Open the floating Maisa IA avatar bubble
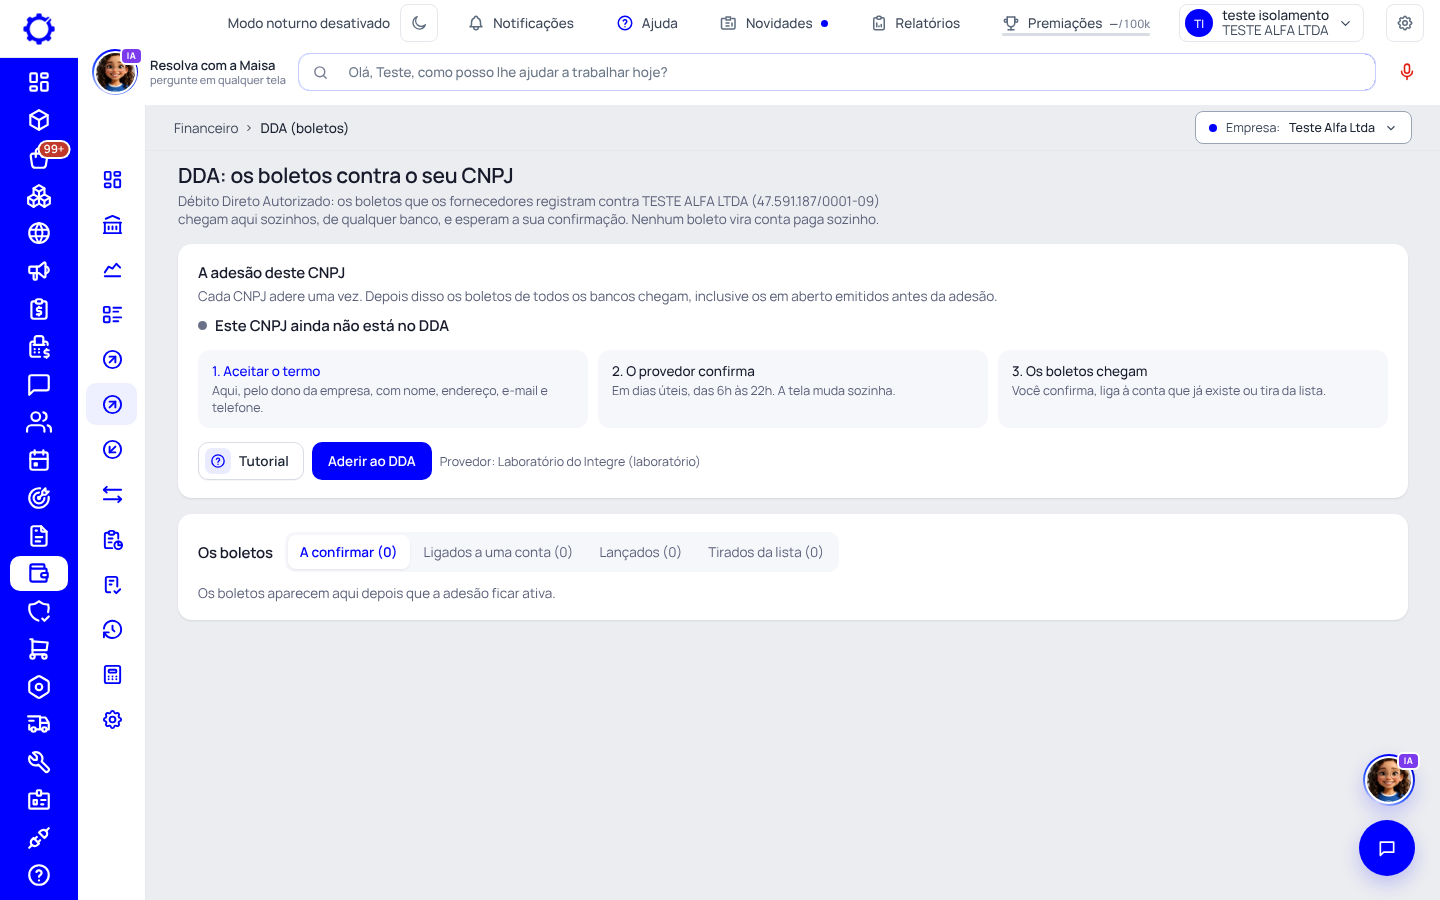The image size is (1440, 900). coord(1389,779)
